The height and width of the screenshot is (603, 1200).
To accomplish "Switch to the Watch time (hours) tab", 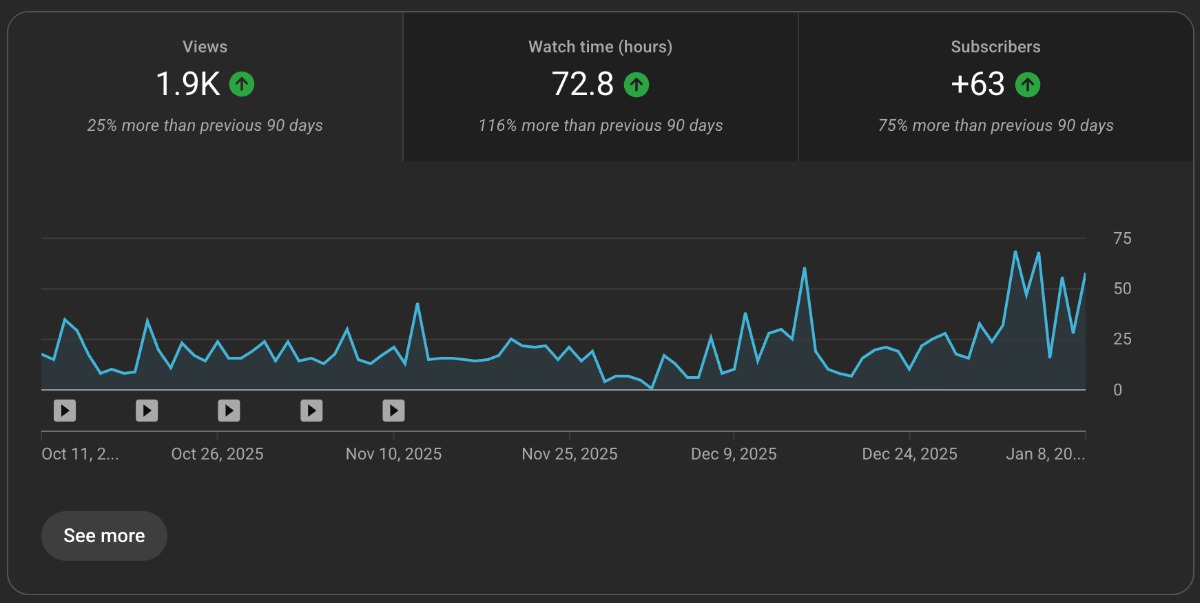I will 600,86.
